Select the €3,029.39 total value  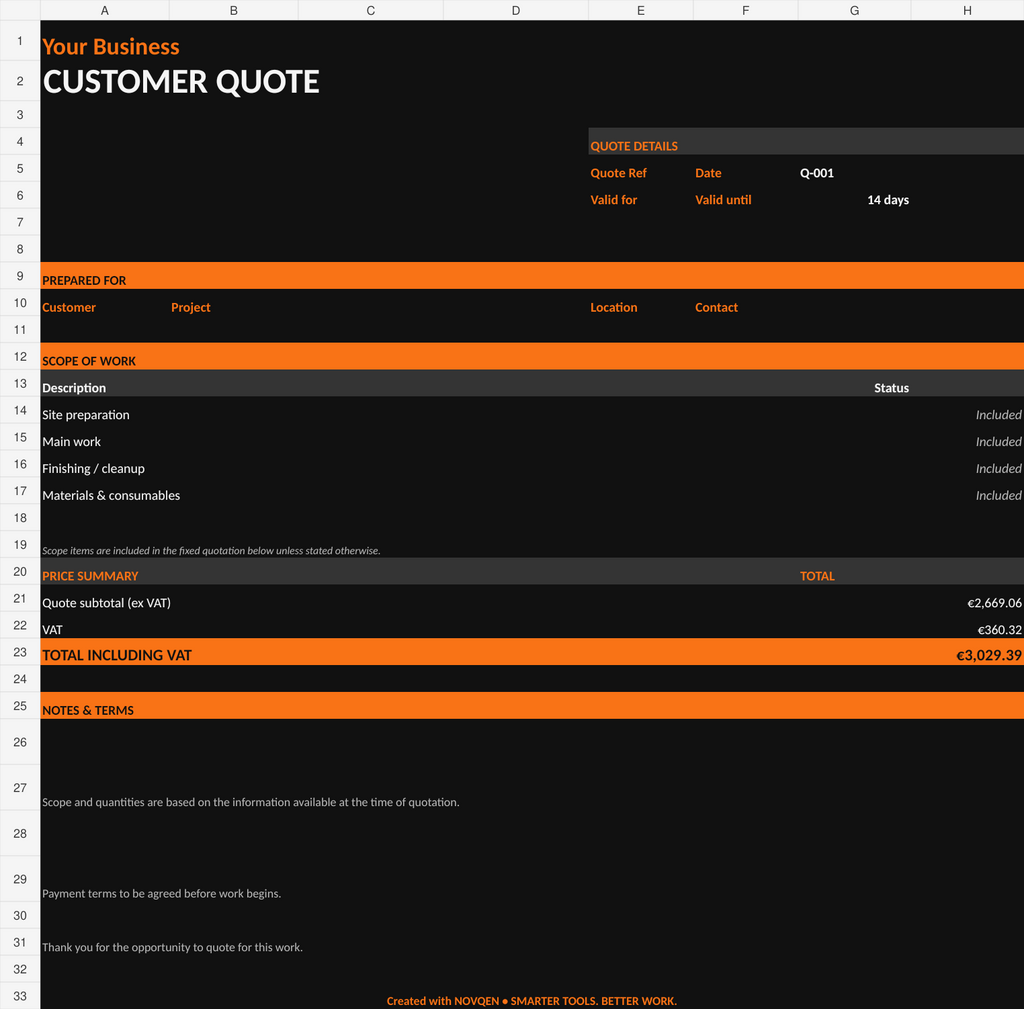(x=989, y=655)
